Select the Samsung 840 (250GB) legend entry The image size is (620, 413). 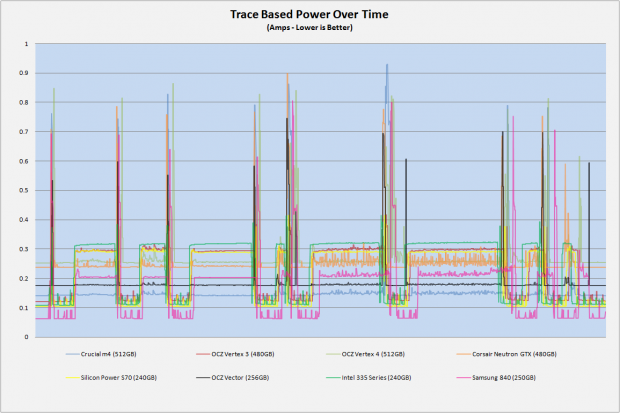coord(496,378)
